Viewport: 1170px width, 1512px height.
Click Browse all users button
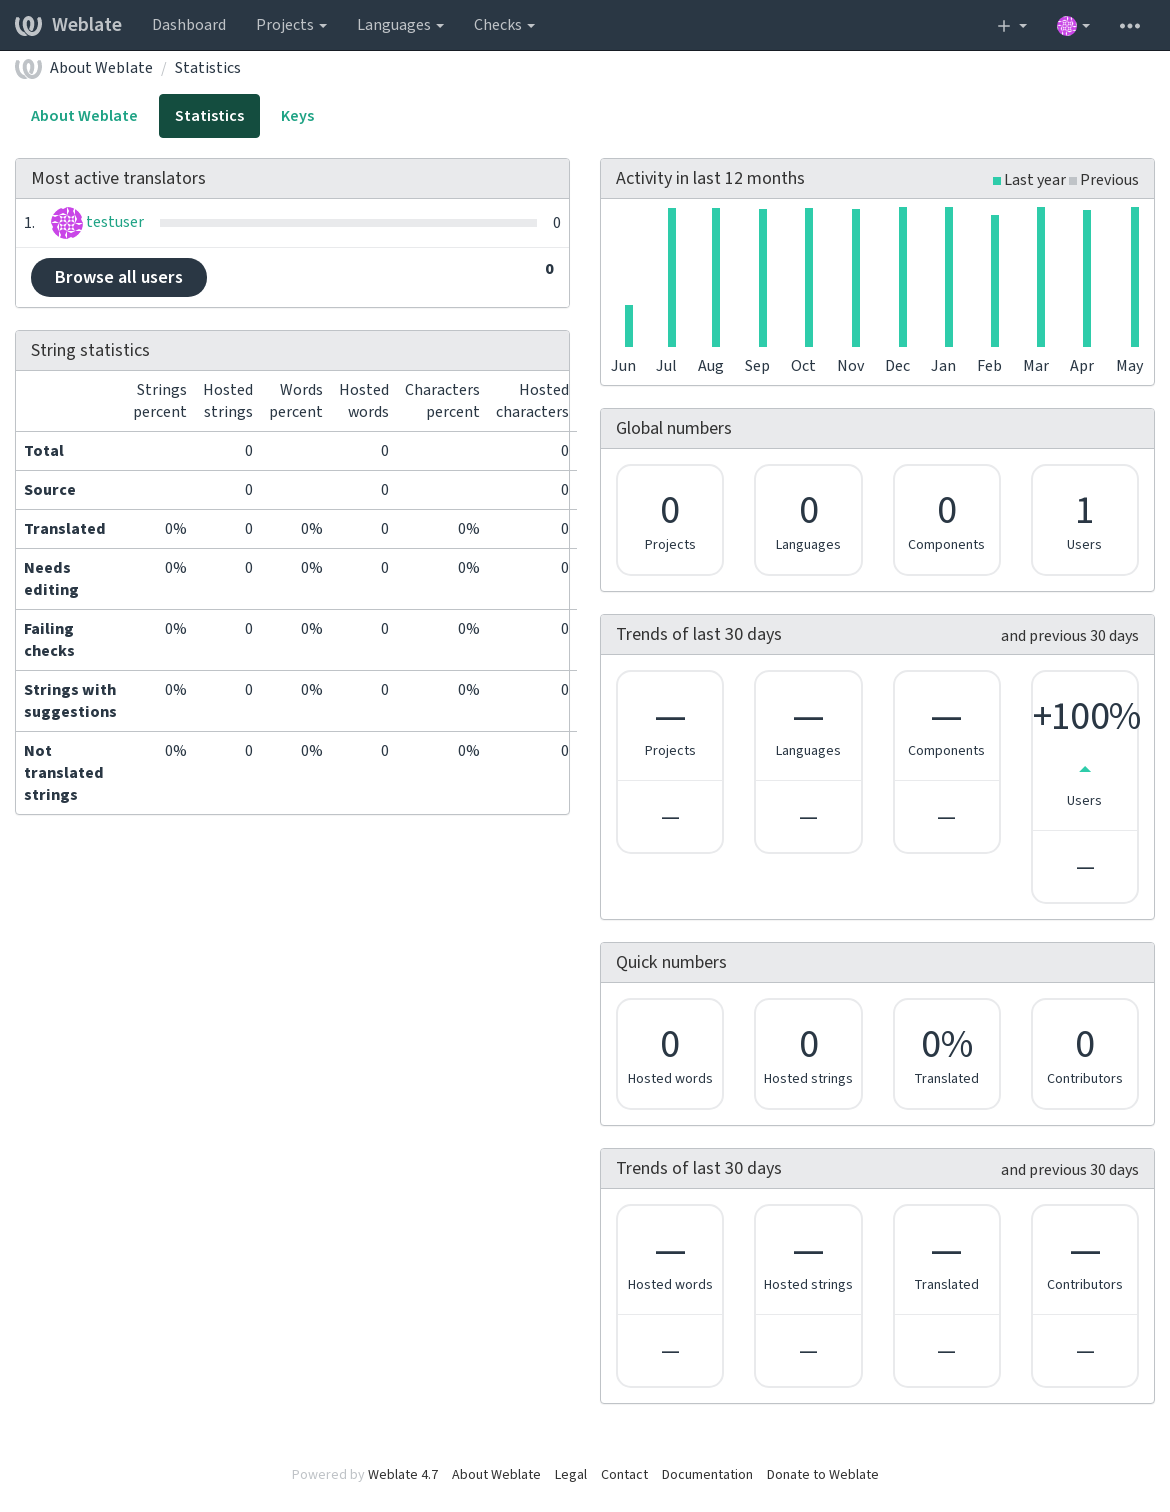click(x=119, y=277)
